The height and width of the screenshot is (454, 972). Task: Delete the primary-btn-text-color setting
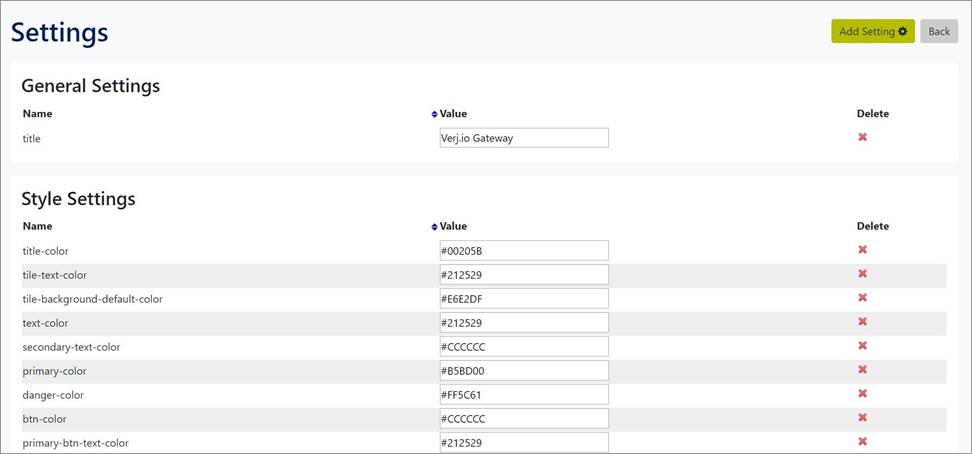[862, 441]
